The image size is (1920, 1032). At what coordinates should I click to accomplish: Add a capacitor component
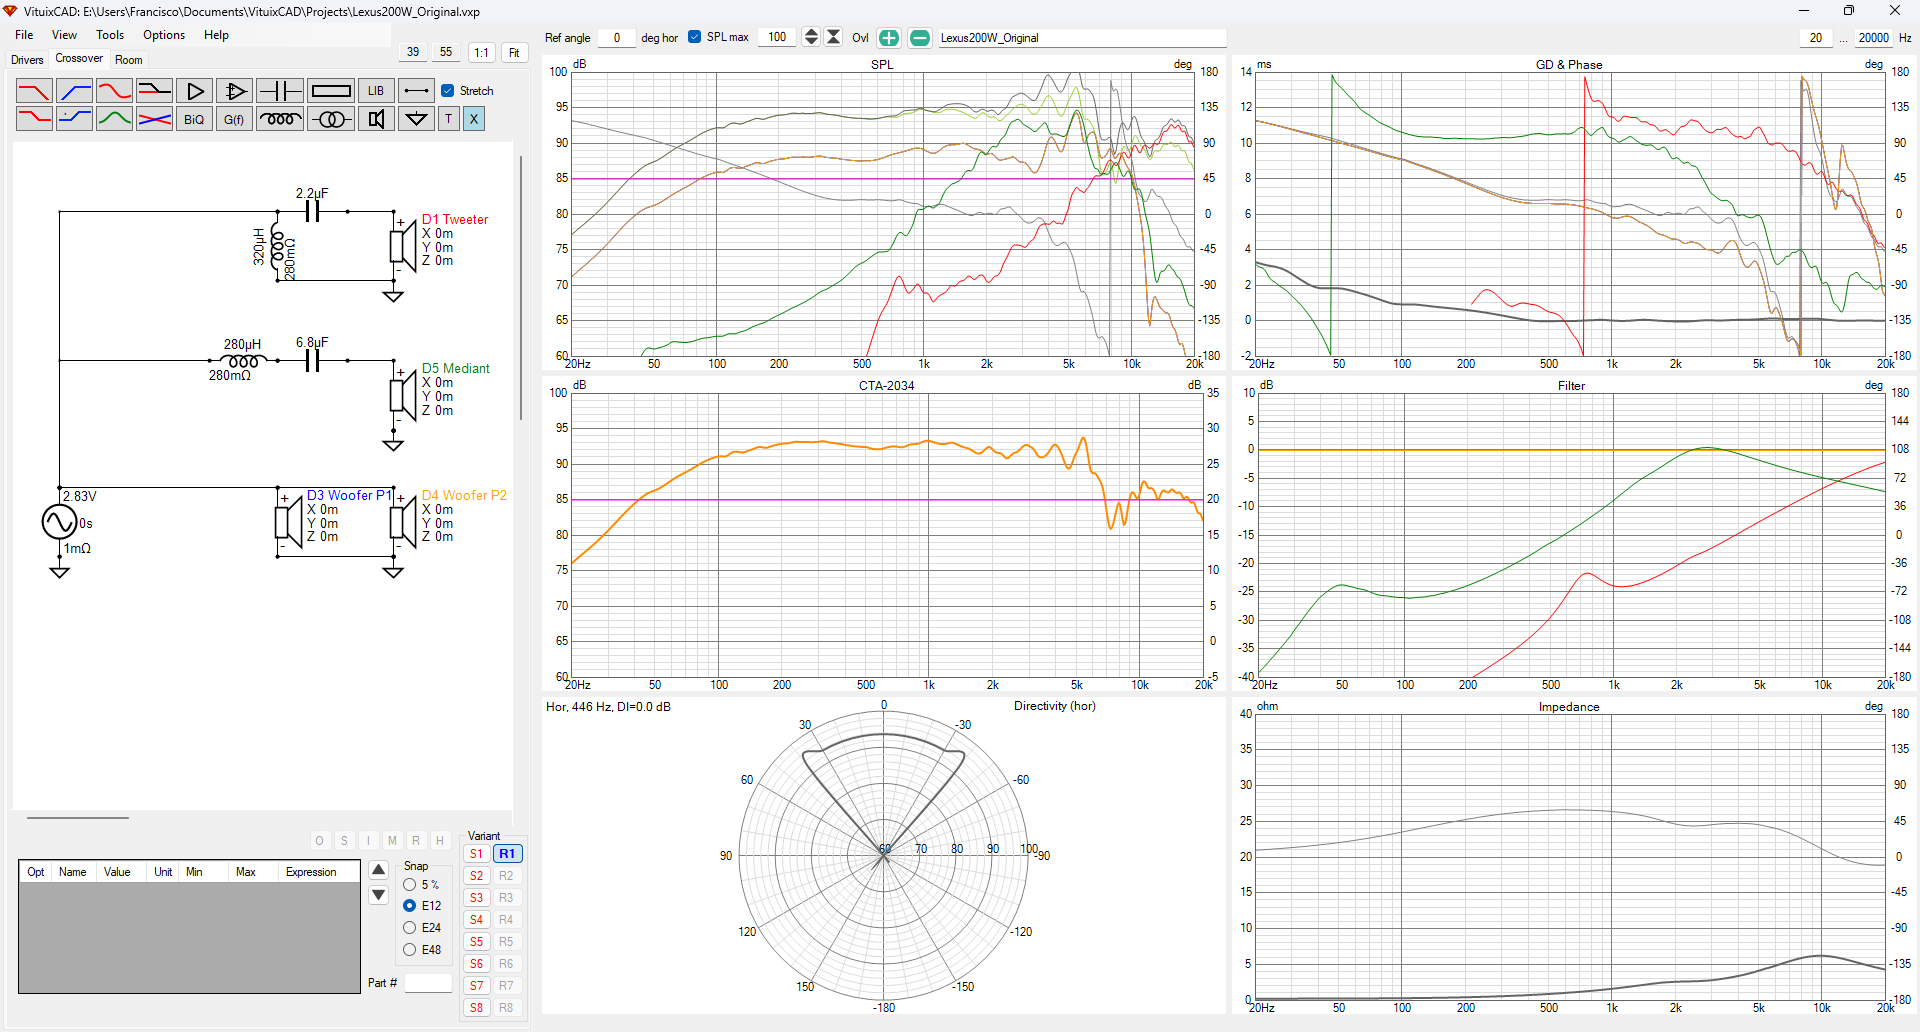(x=280, y=91)
